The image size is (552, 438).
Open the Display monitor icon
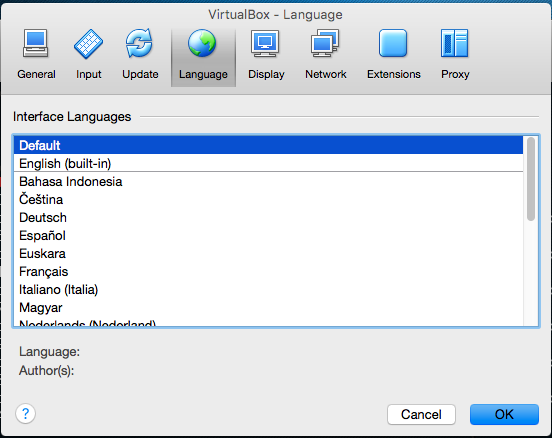tap(265, 43)
